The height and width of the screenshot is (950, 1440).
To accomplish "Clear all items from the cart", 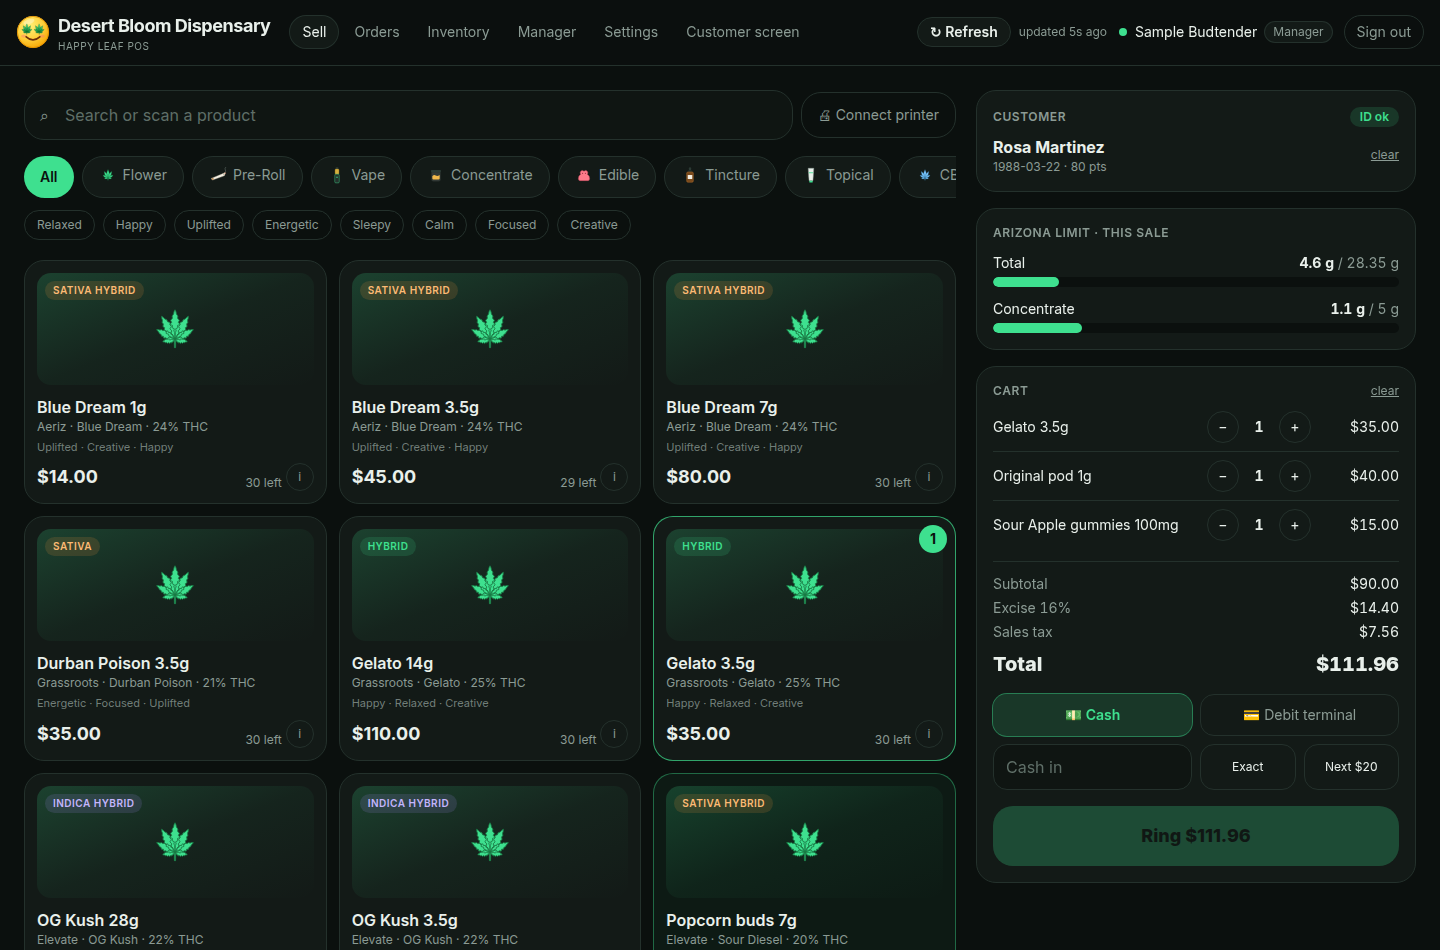I will coord(1385,391).
